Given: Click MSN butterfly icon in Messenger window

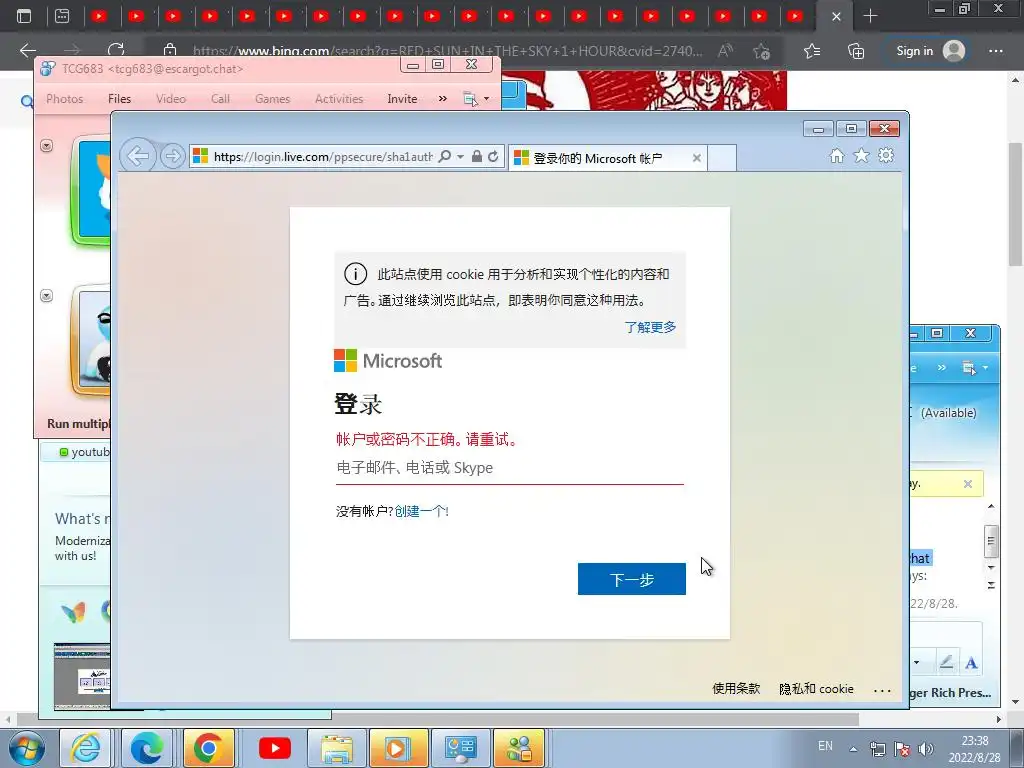Looking at the screenshot, I should click(x=73, y=612).
